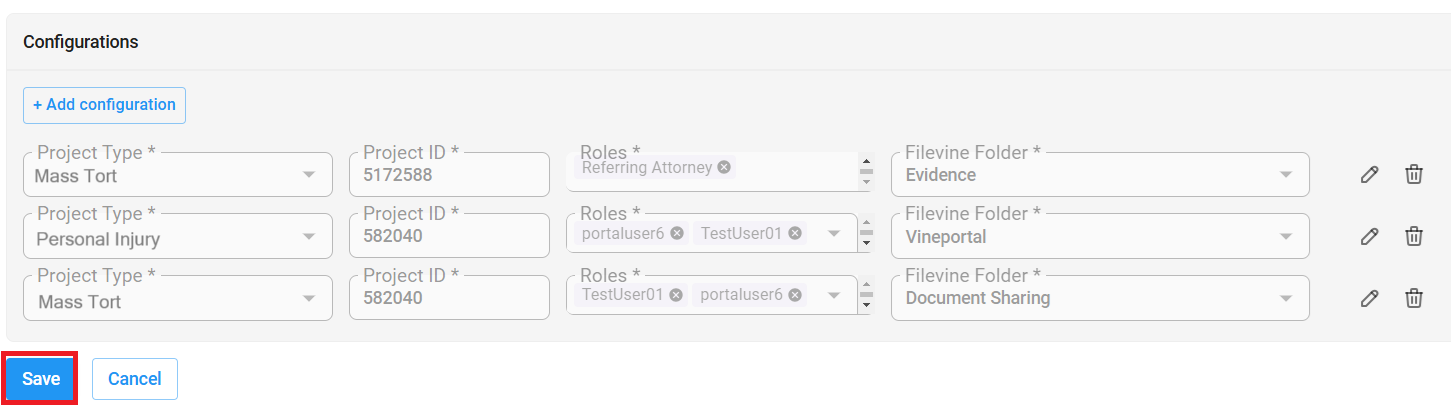Delete the Document Sharing configuration row
1451x417 pixels.
point(1414,298)
